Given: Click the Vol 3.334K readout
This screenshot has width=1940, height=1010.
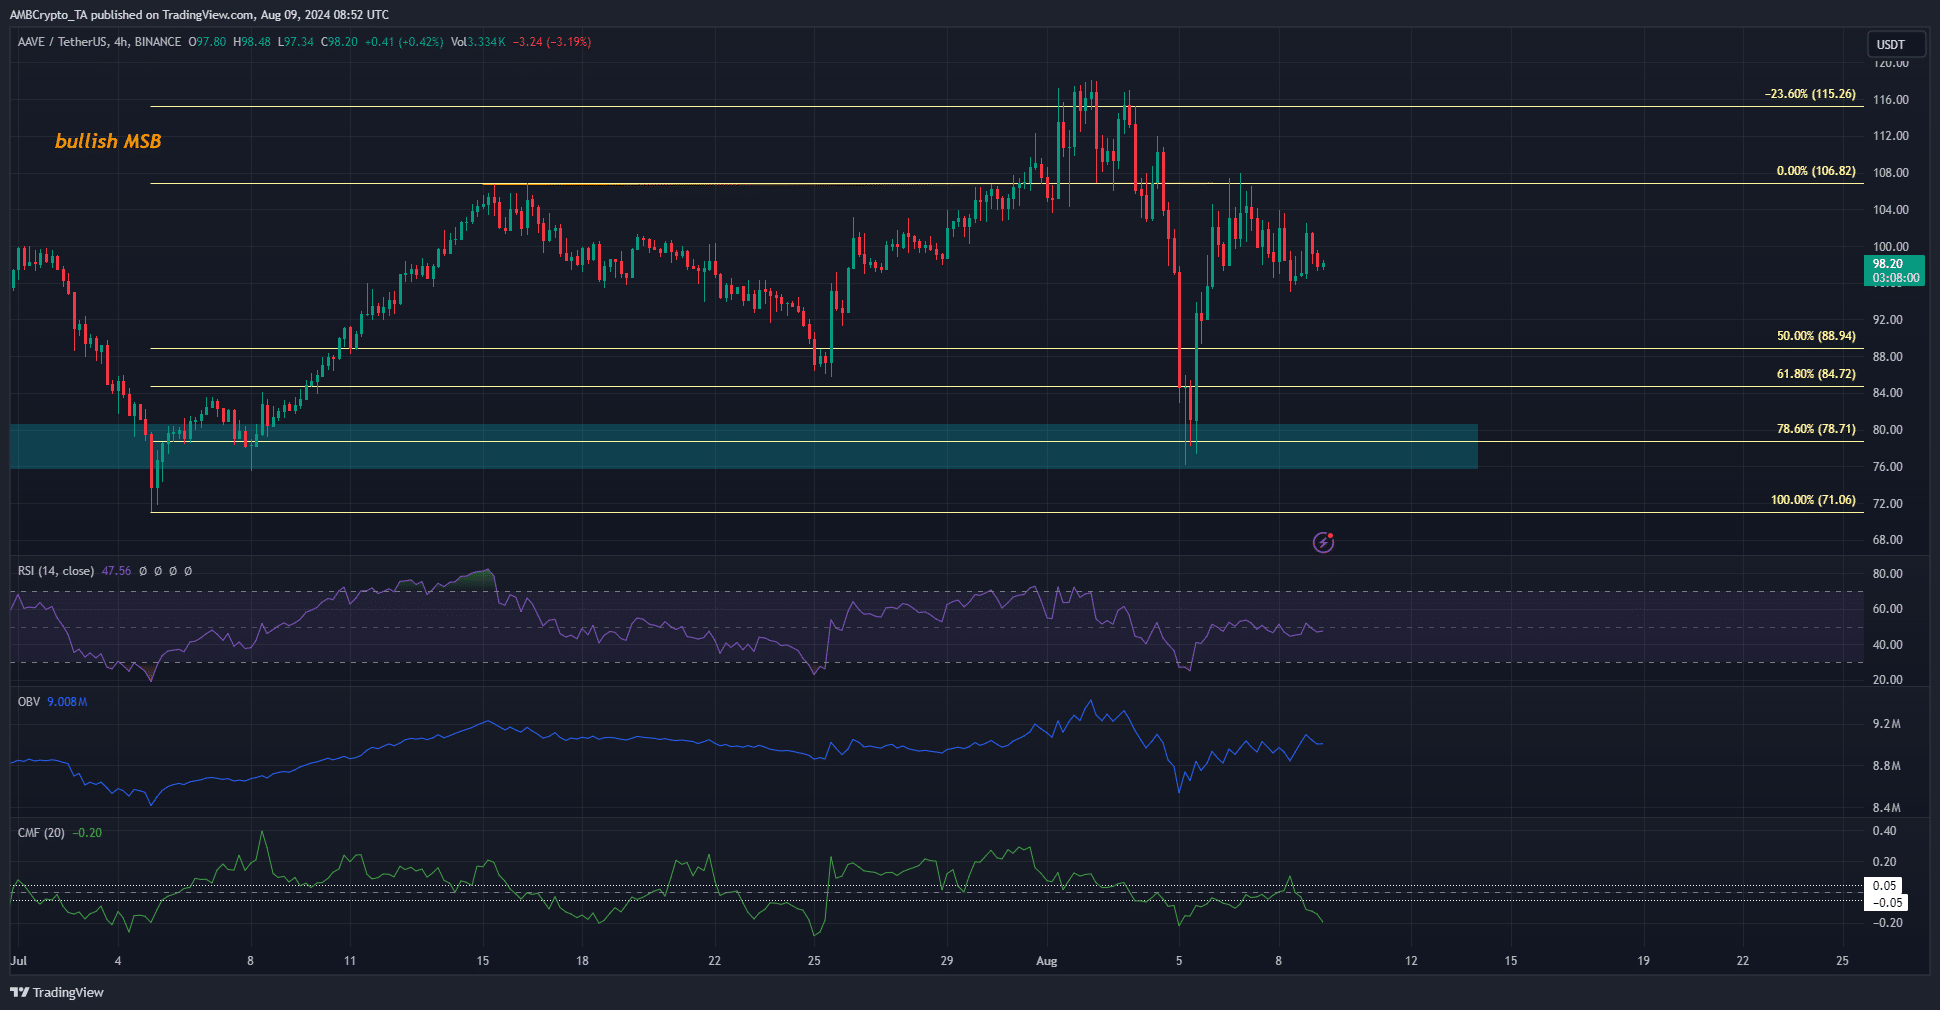Looking at the screenshot, I should tap(478, 42).
